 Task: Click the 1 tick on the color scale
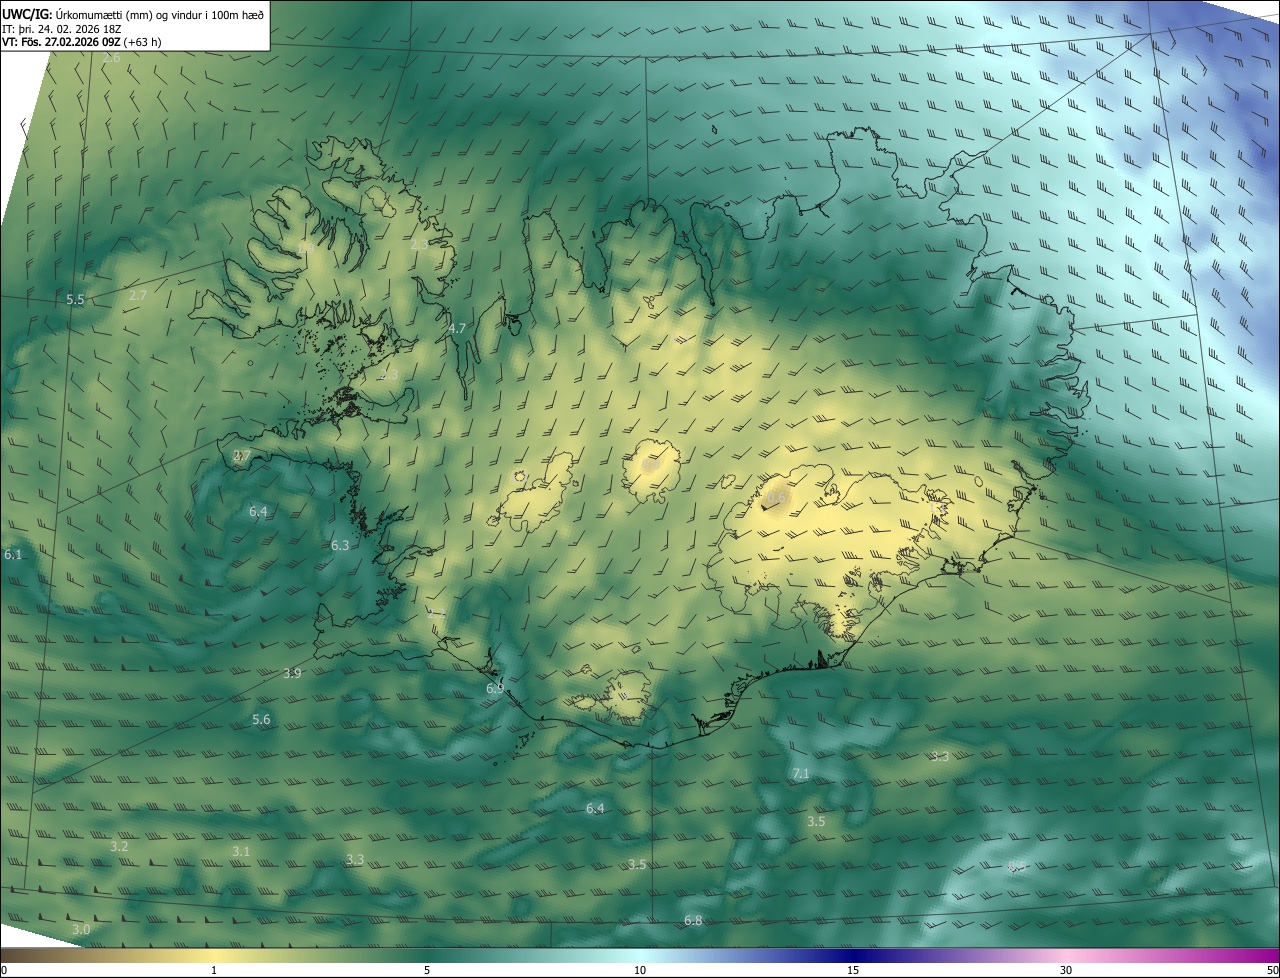(214, 970)
